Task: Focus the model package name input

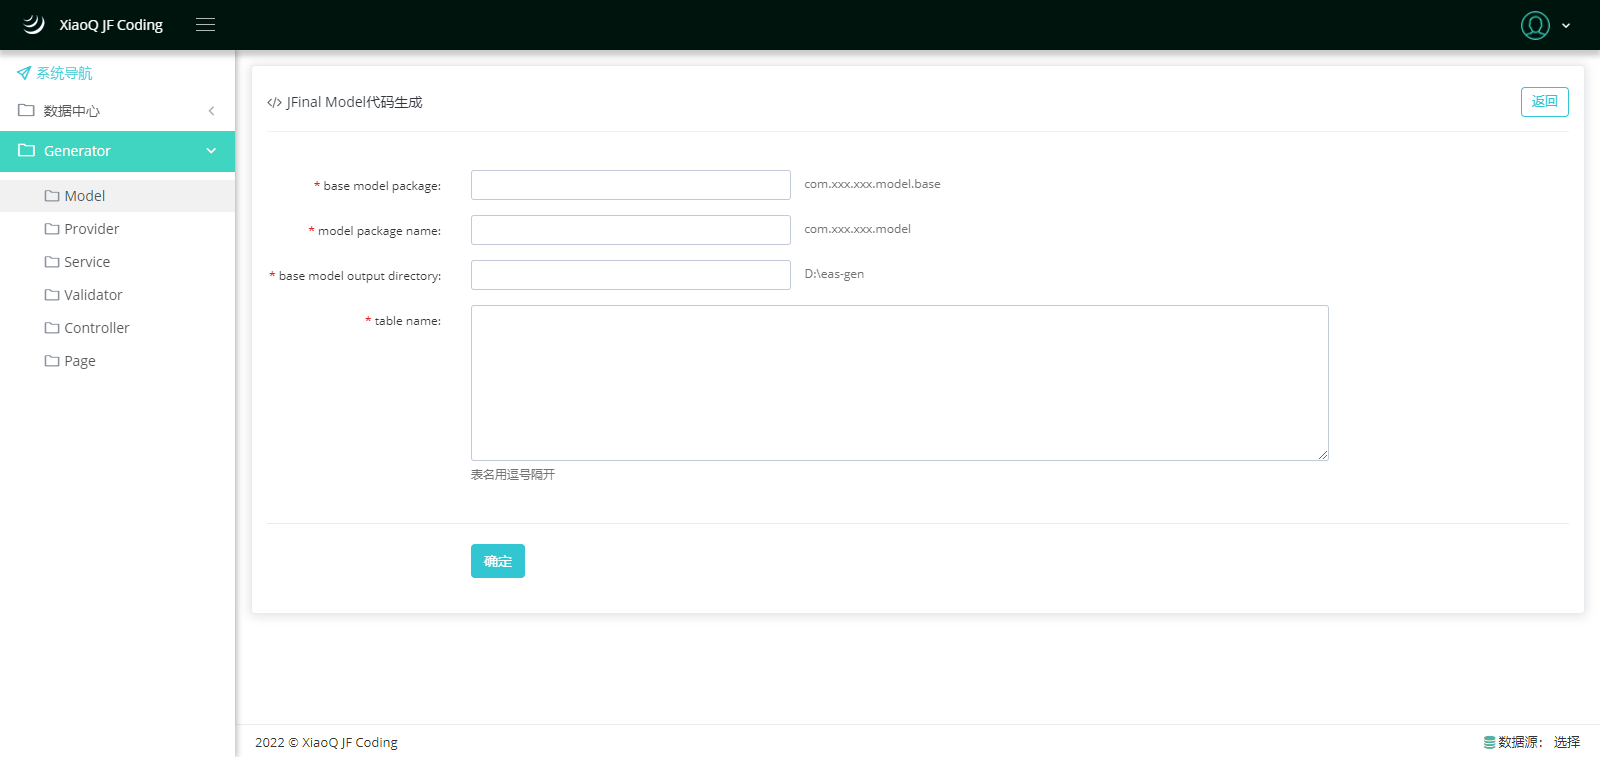Action: 631,230
